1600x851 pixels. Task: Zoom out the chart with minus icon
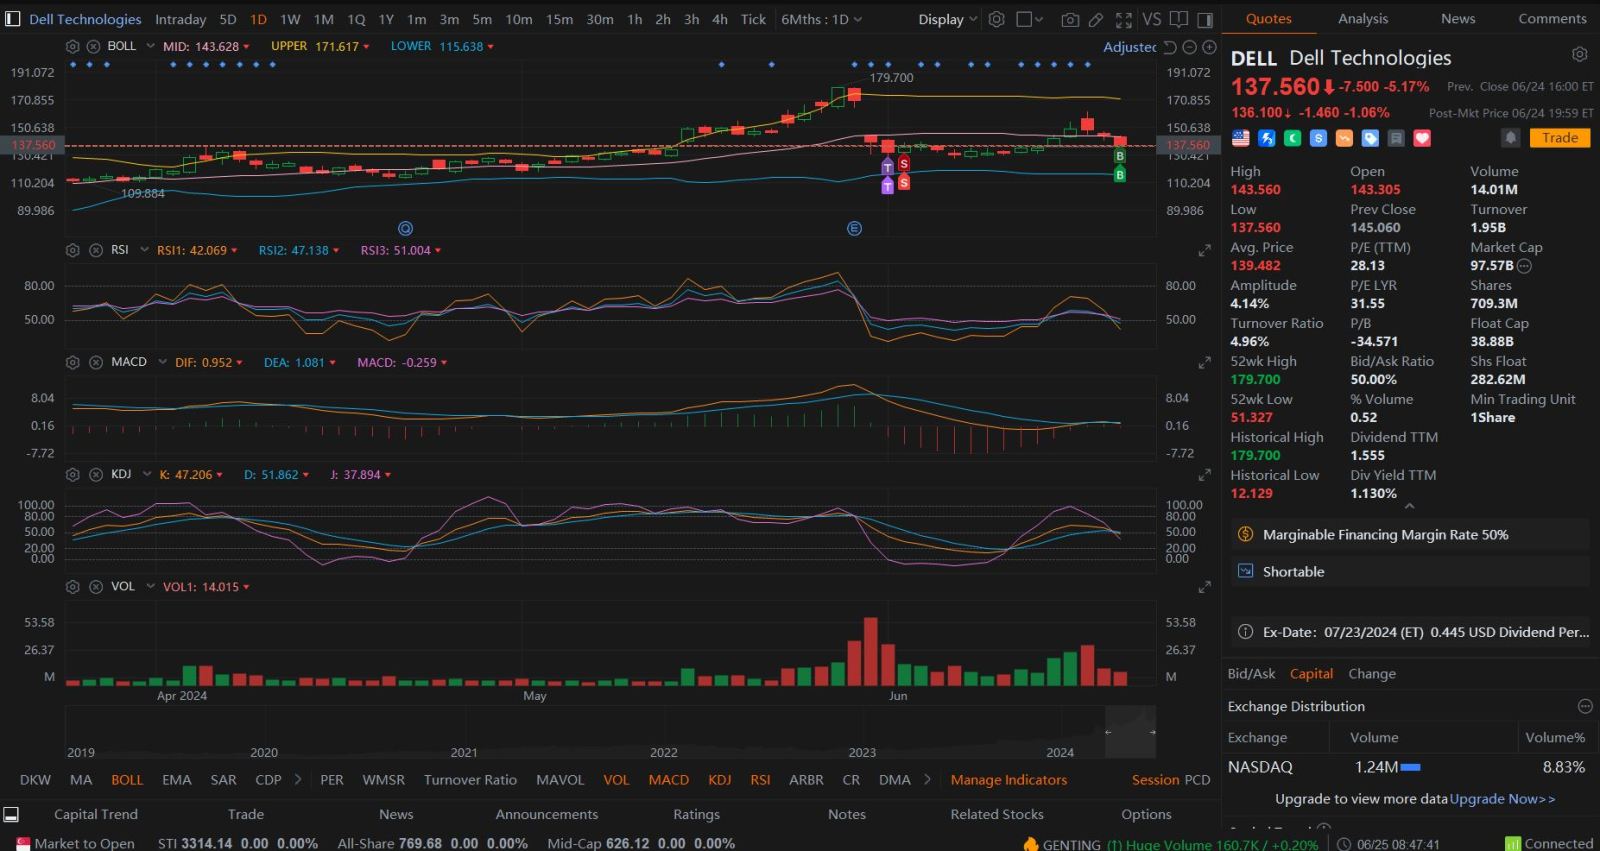tap(1189, 47)
